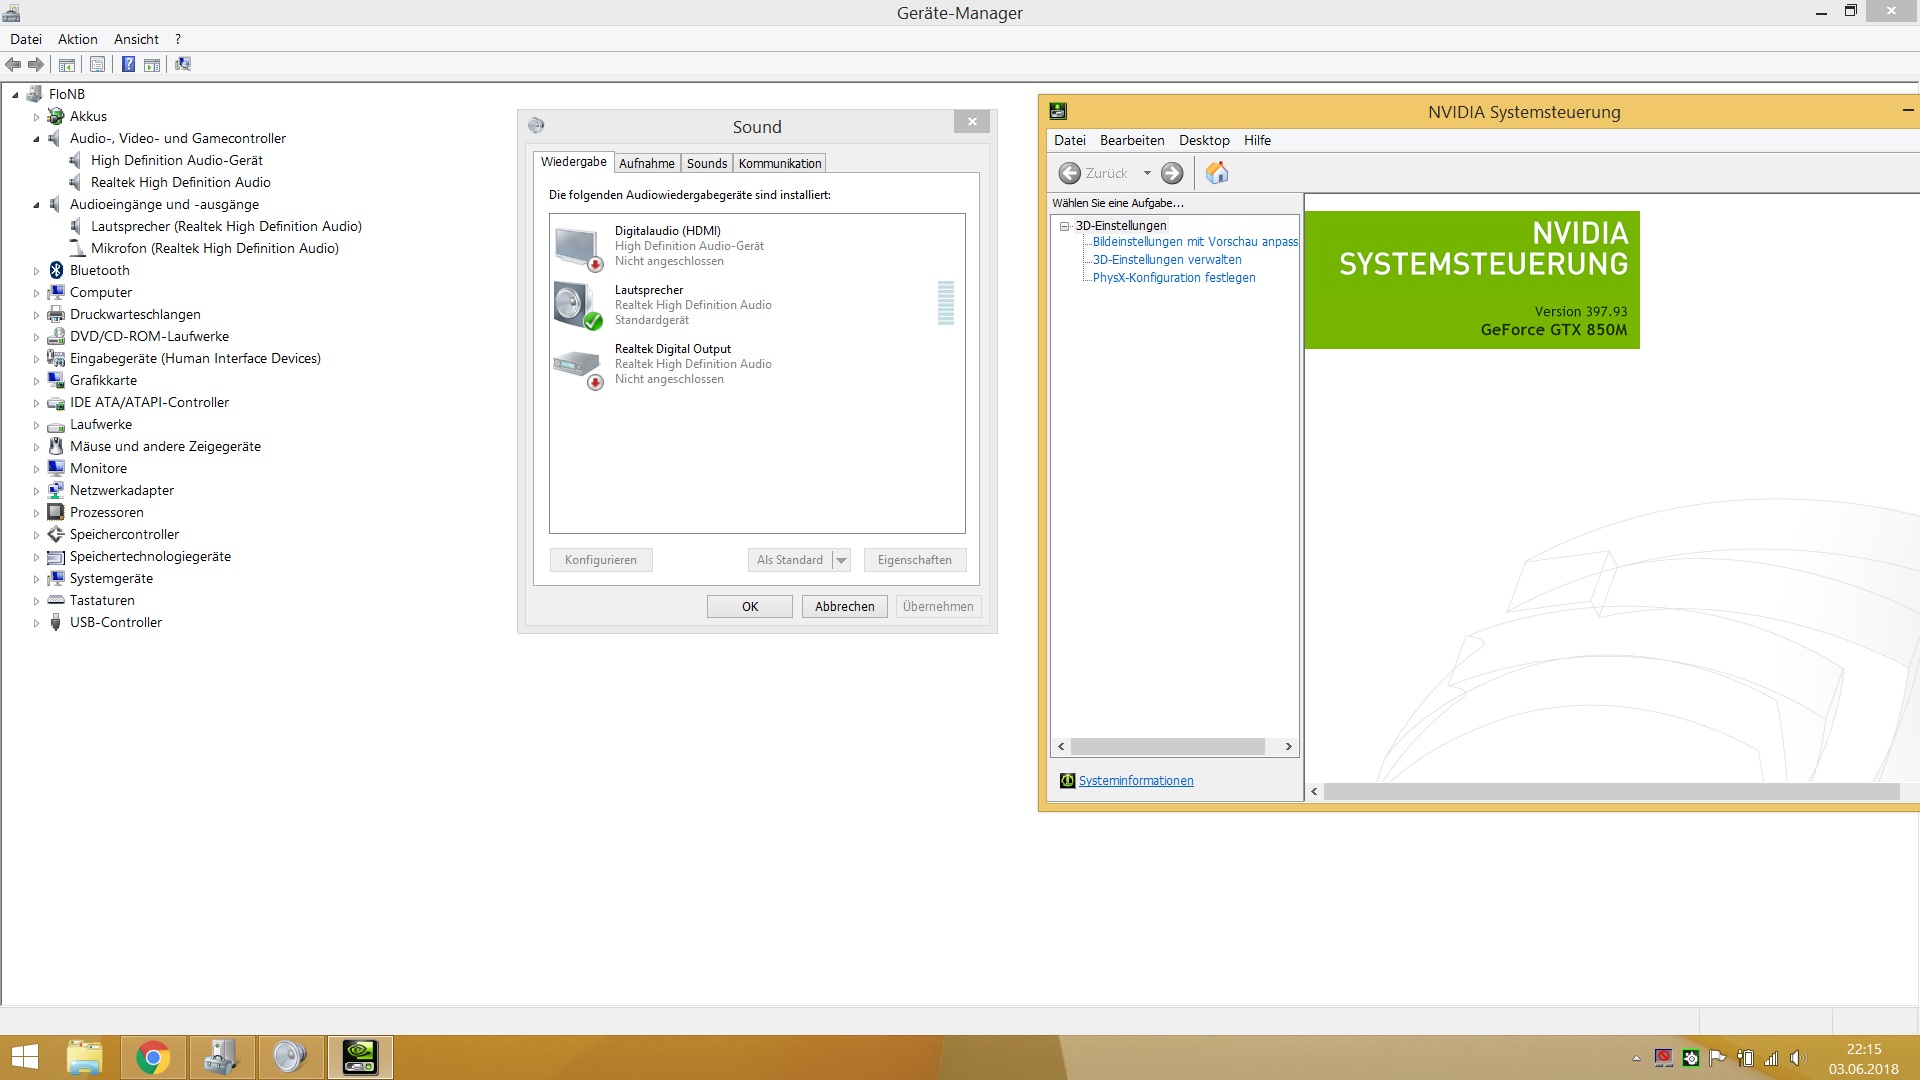
Task: Collapse Audioeingänge und -ausgänge node
Action: [x=37, y=205]
